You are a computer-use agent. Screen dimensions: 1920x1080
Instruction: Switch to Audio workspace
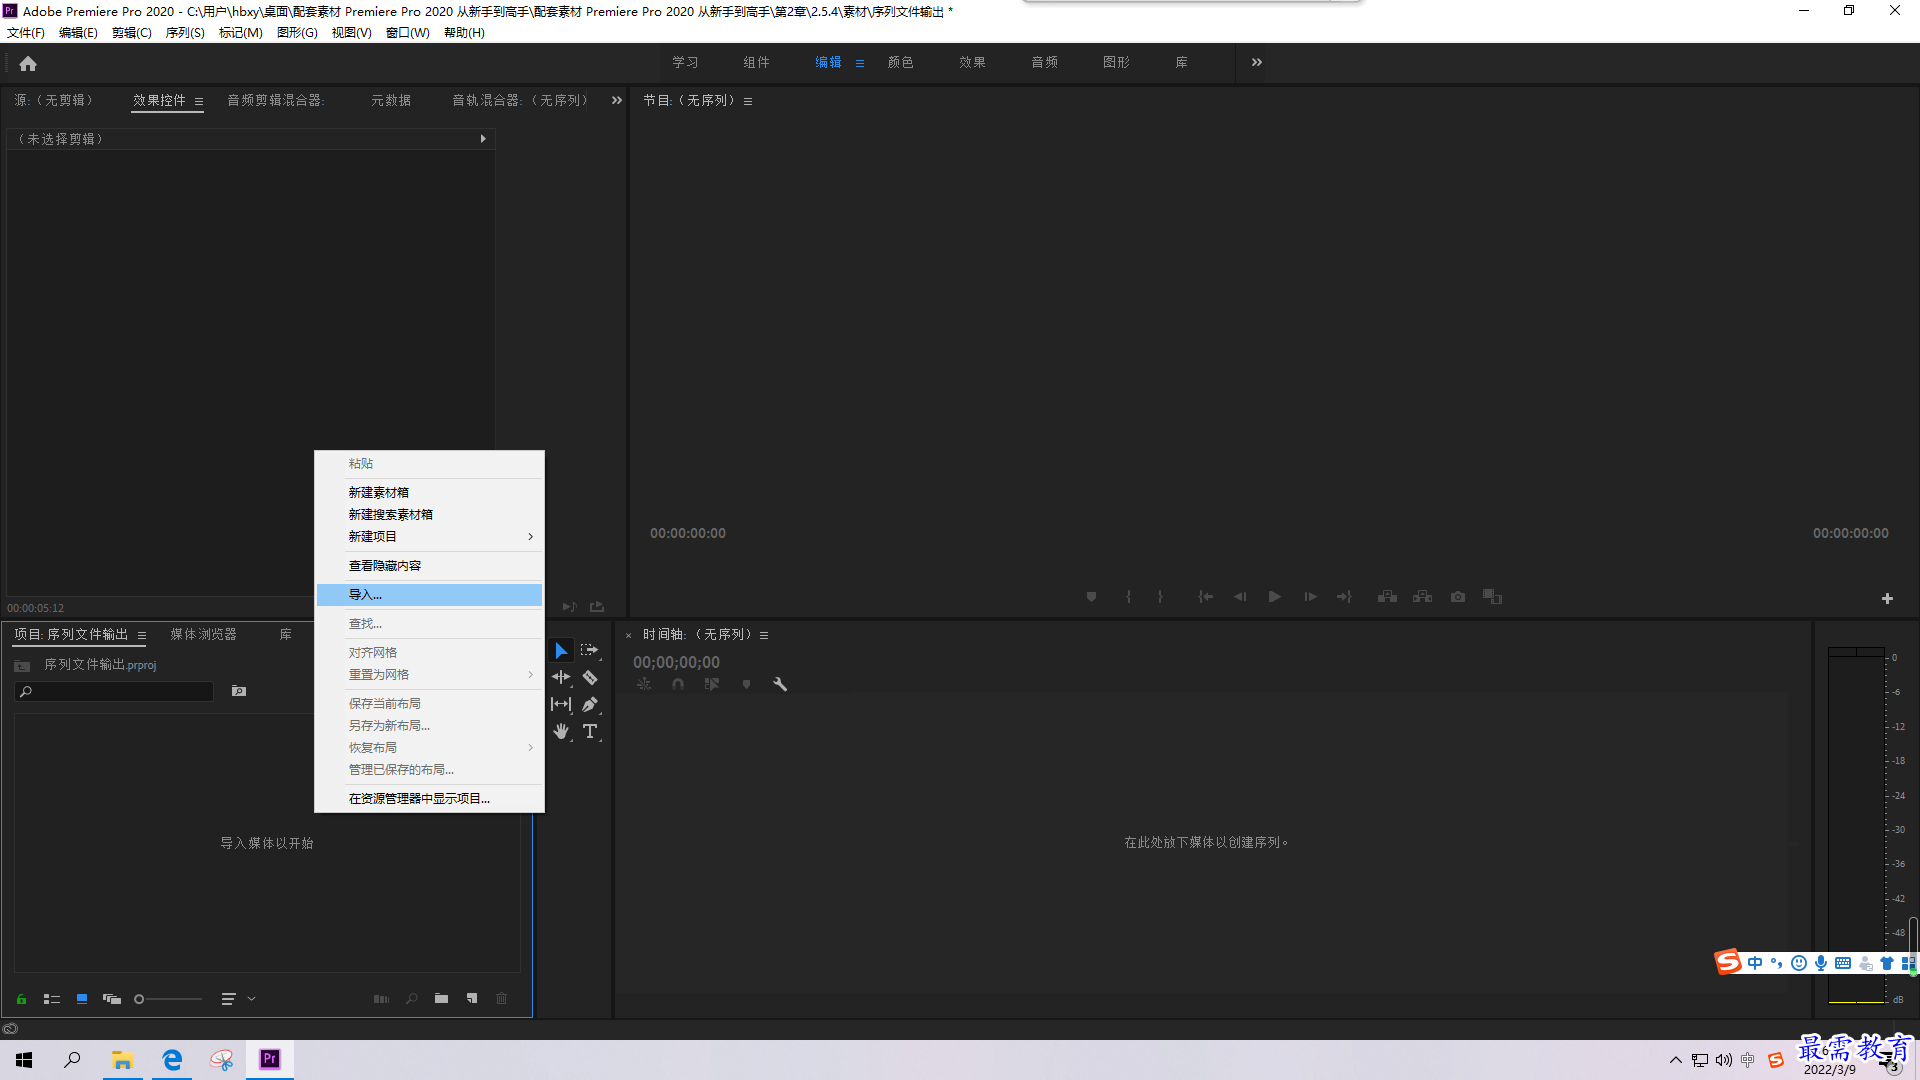click(1045, 62)
